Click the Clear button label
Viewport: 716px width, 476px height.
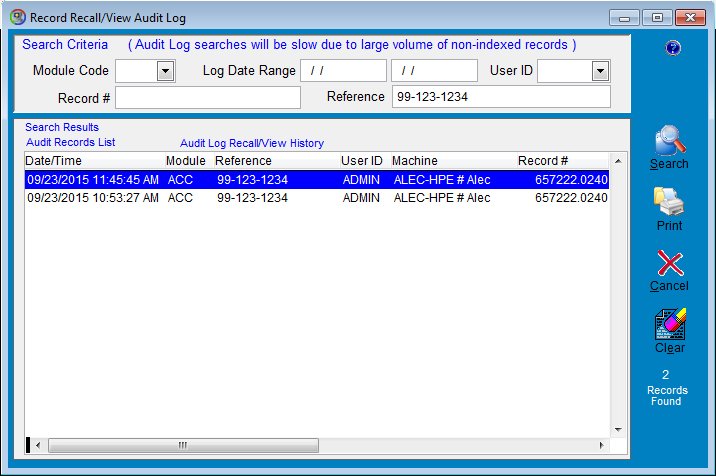point(670,348)
